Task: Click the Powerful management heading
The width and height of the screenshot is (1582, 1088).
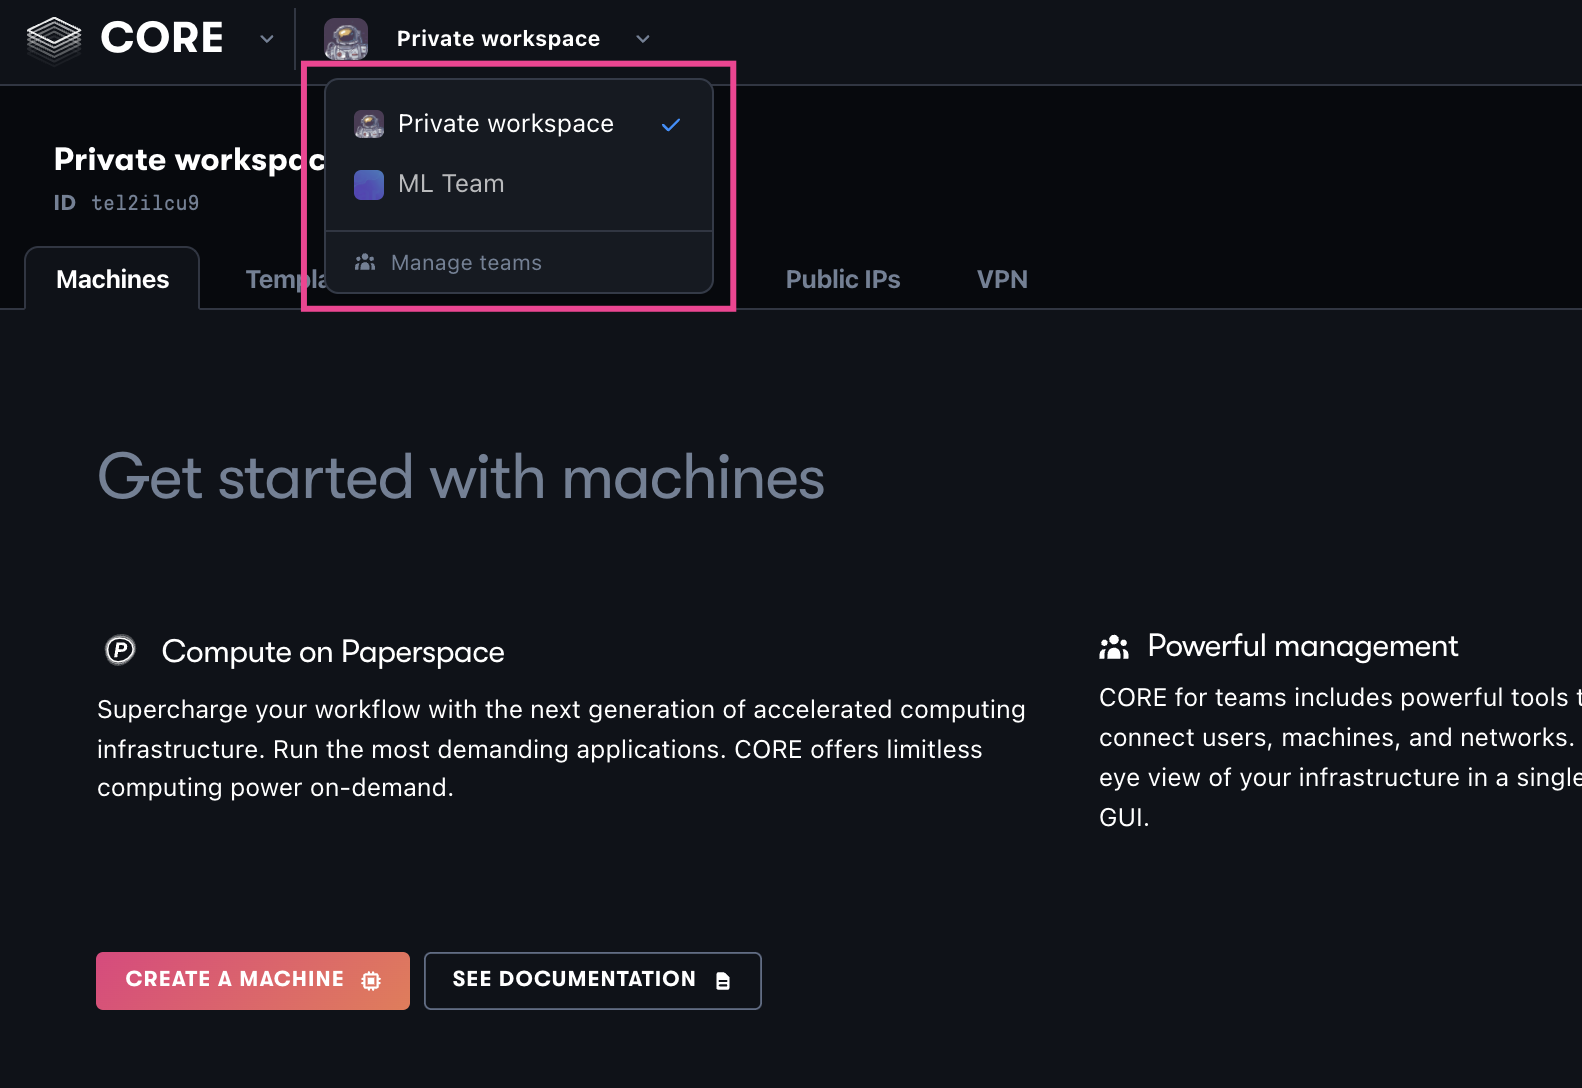Action: (x=1302, y=646)
